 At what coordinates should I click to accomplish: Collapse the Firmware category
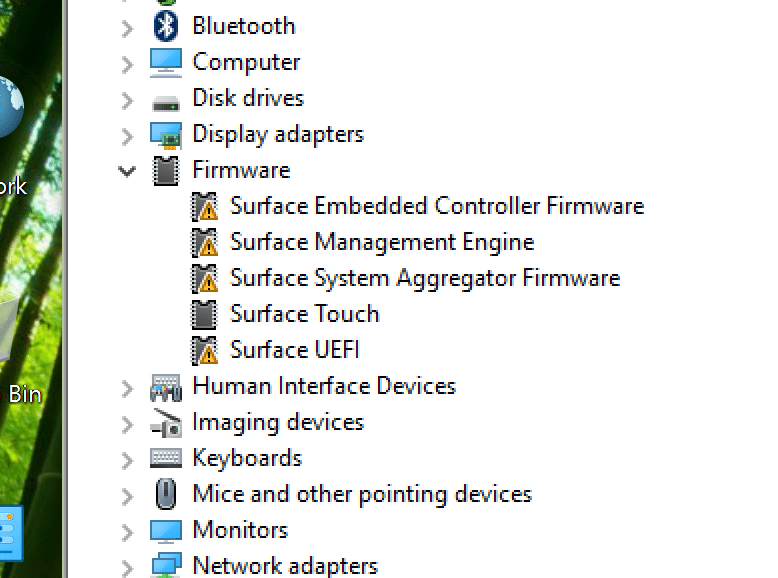(x=127, y=172)
